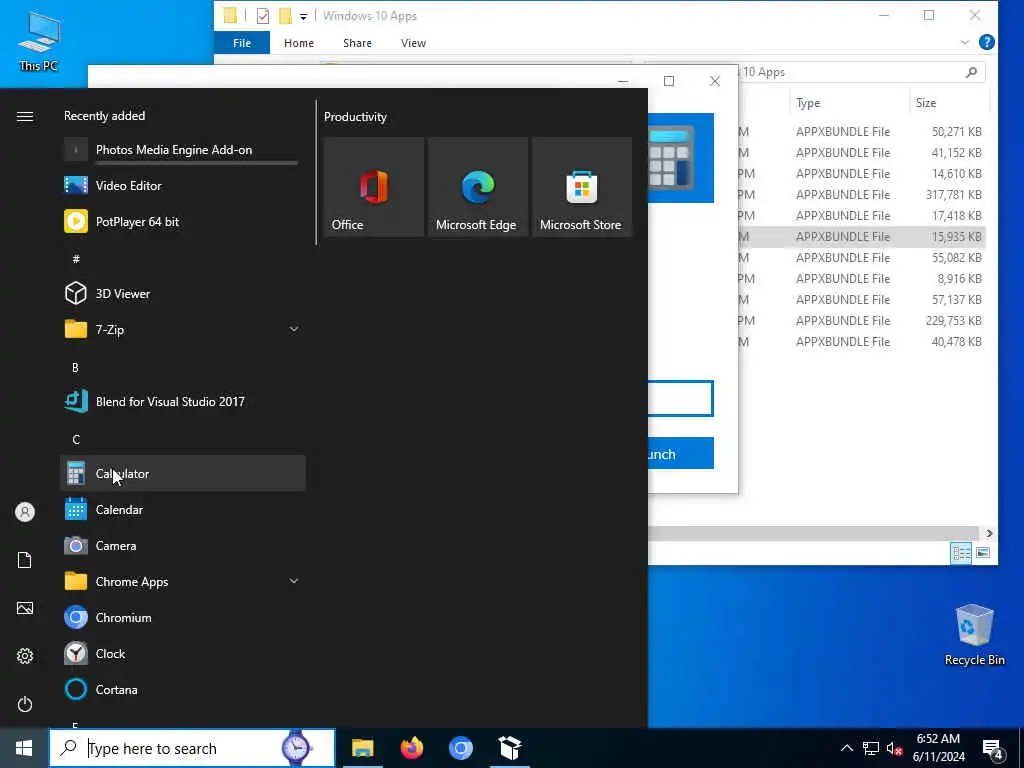Sort files by the Type column
This screenshot has height=768, width=1024.
(848, 103)
